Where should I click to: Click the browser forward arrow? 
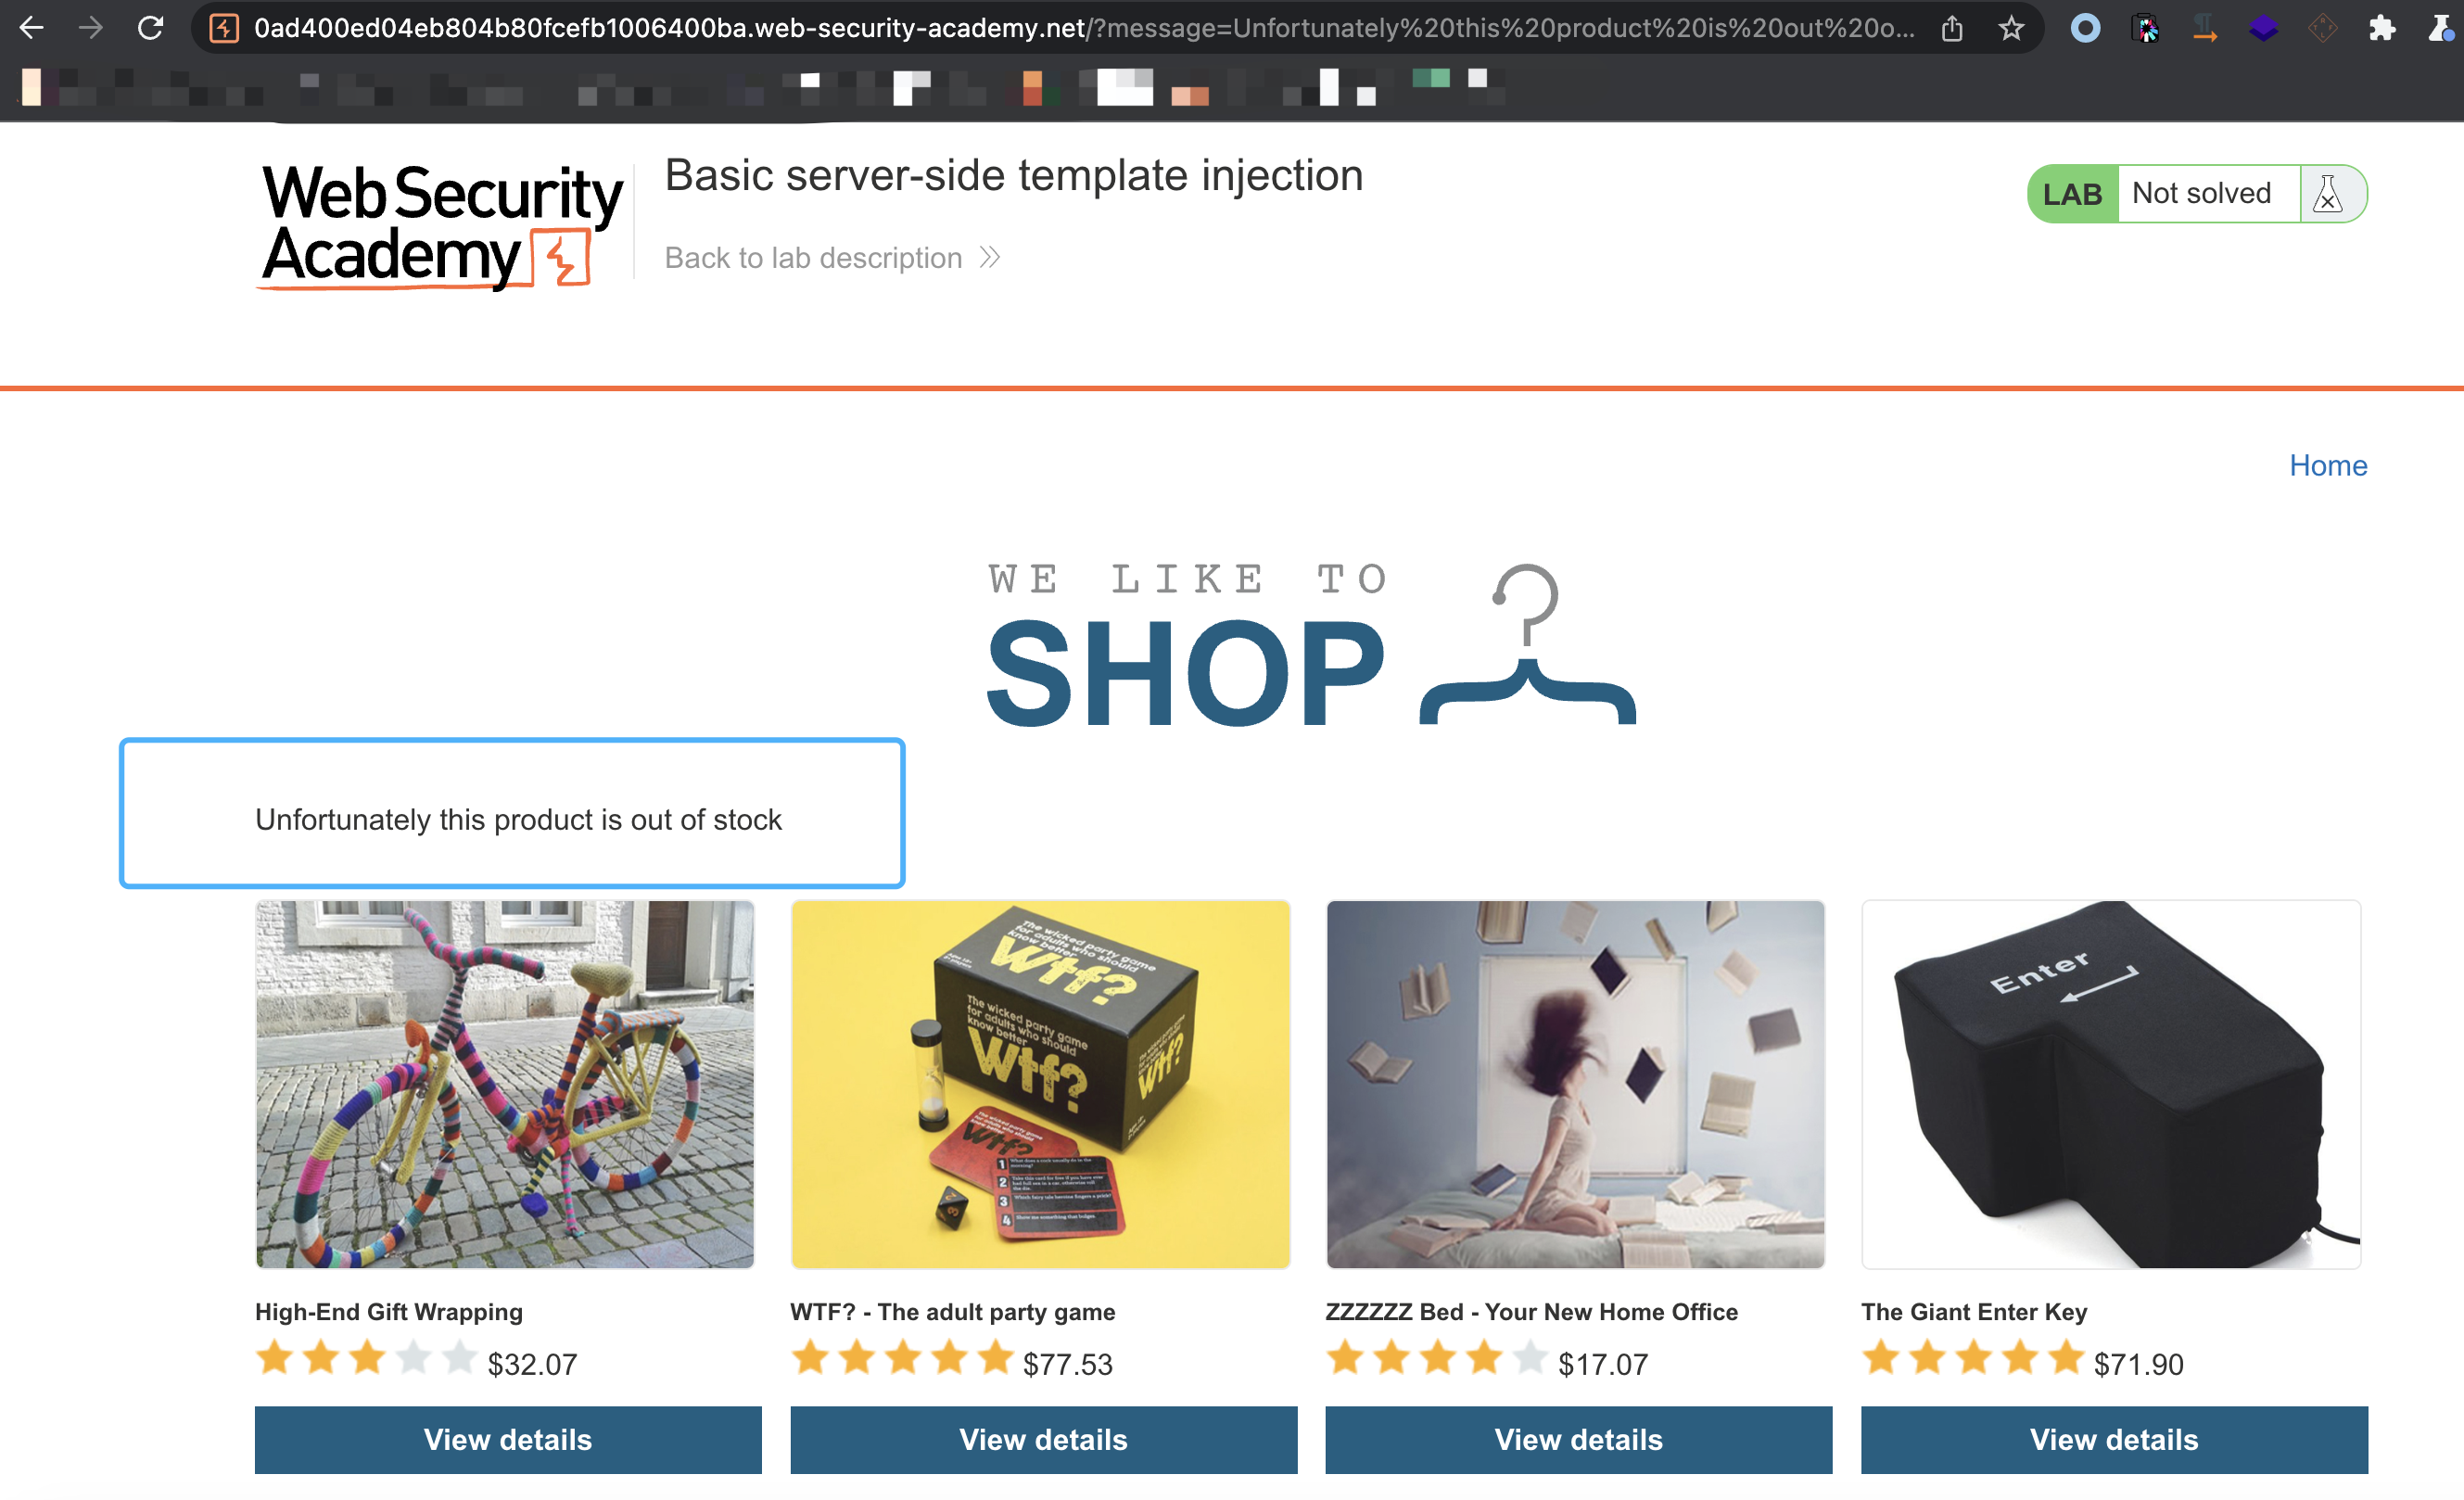90,28
